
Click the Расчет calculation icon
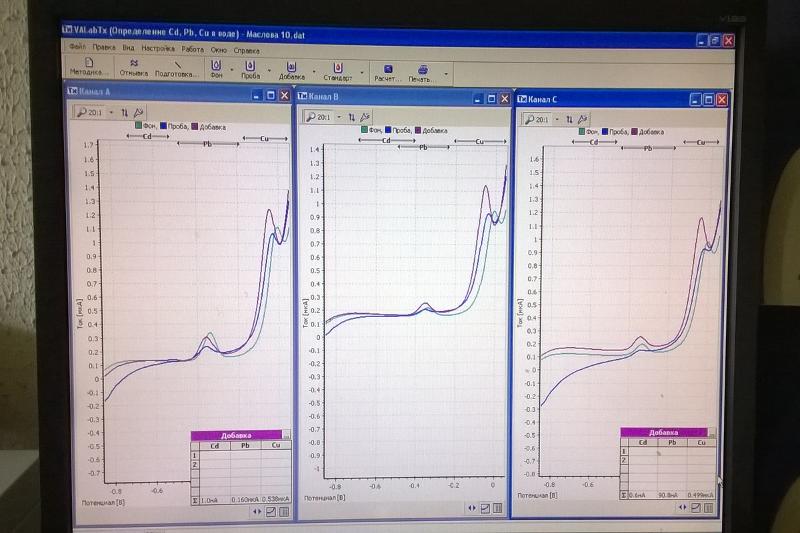387,70
